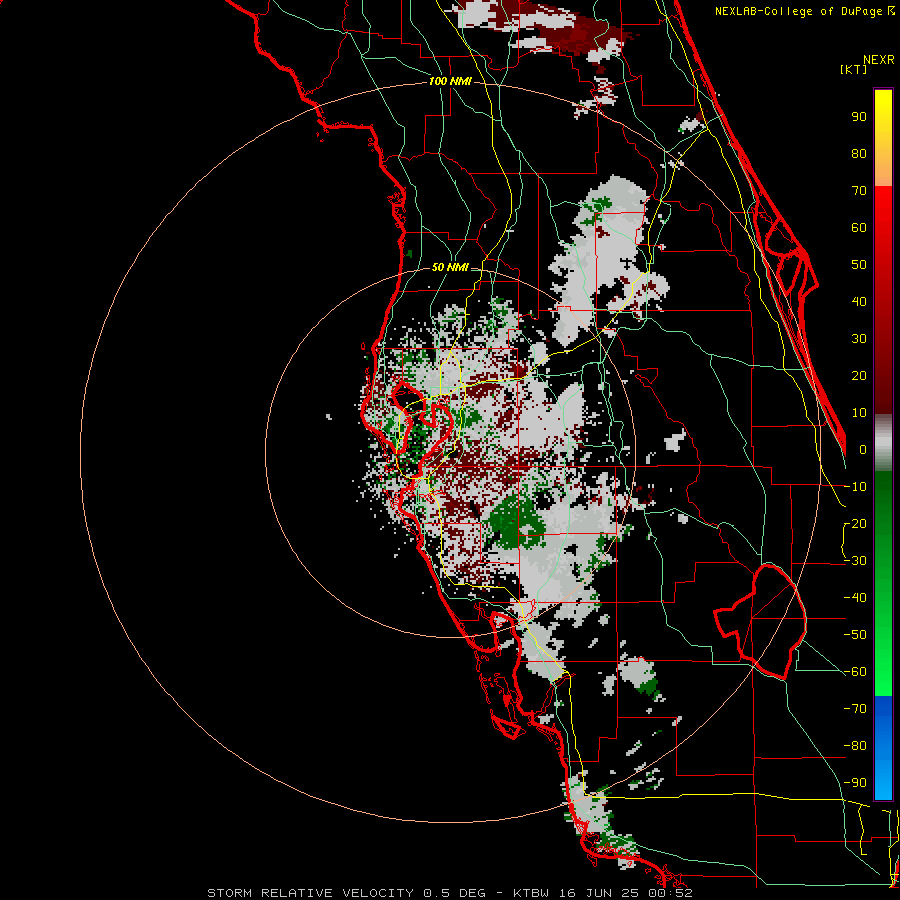Click the -70 scale label
The image size is (900, 900).
[x=855, y=709]
